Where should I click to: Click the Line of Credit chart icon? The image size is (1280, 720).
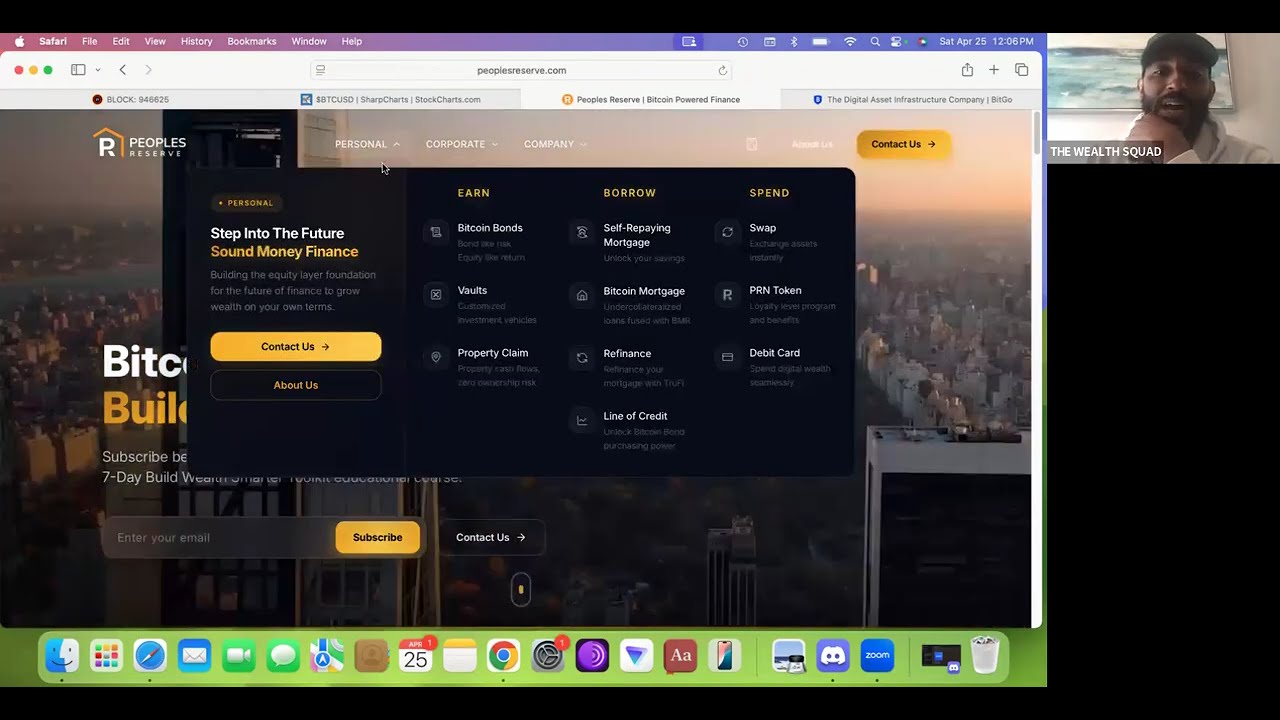(x=582, y=420)
